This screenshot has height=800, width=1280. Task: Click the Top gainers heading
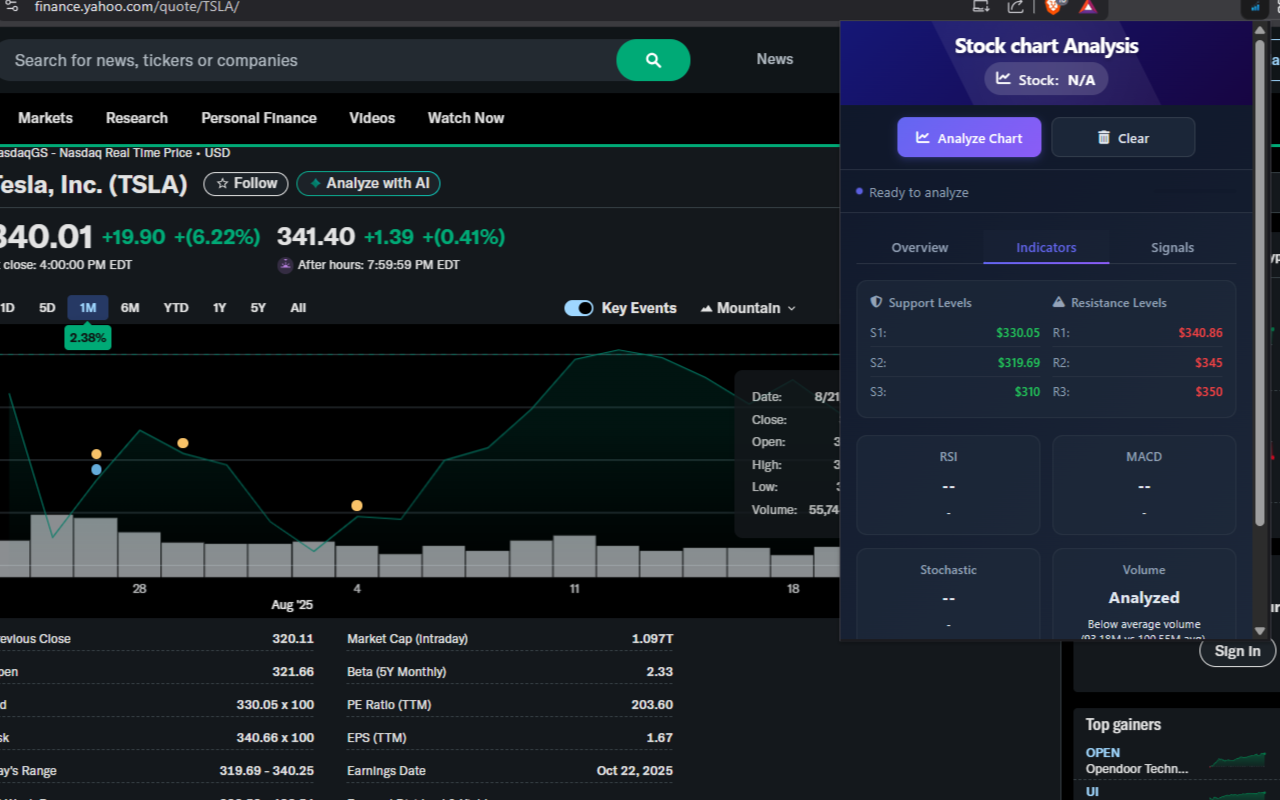coord(1123,724)
